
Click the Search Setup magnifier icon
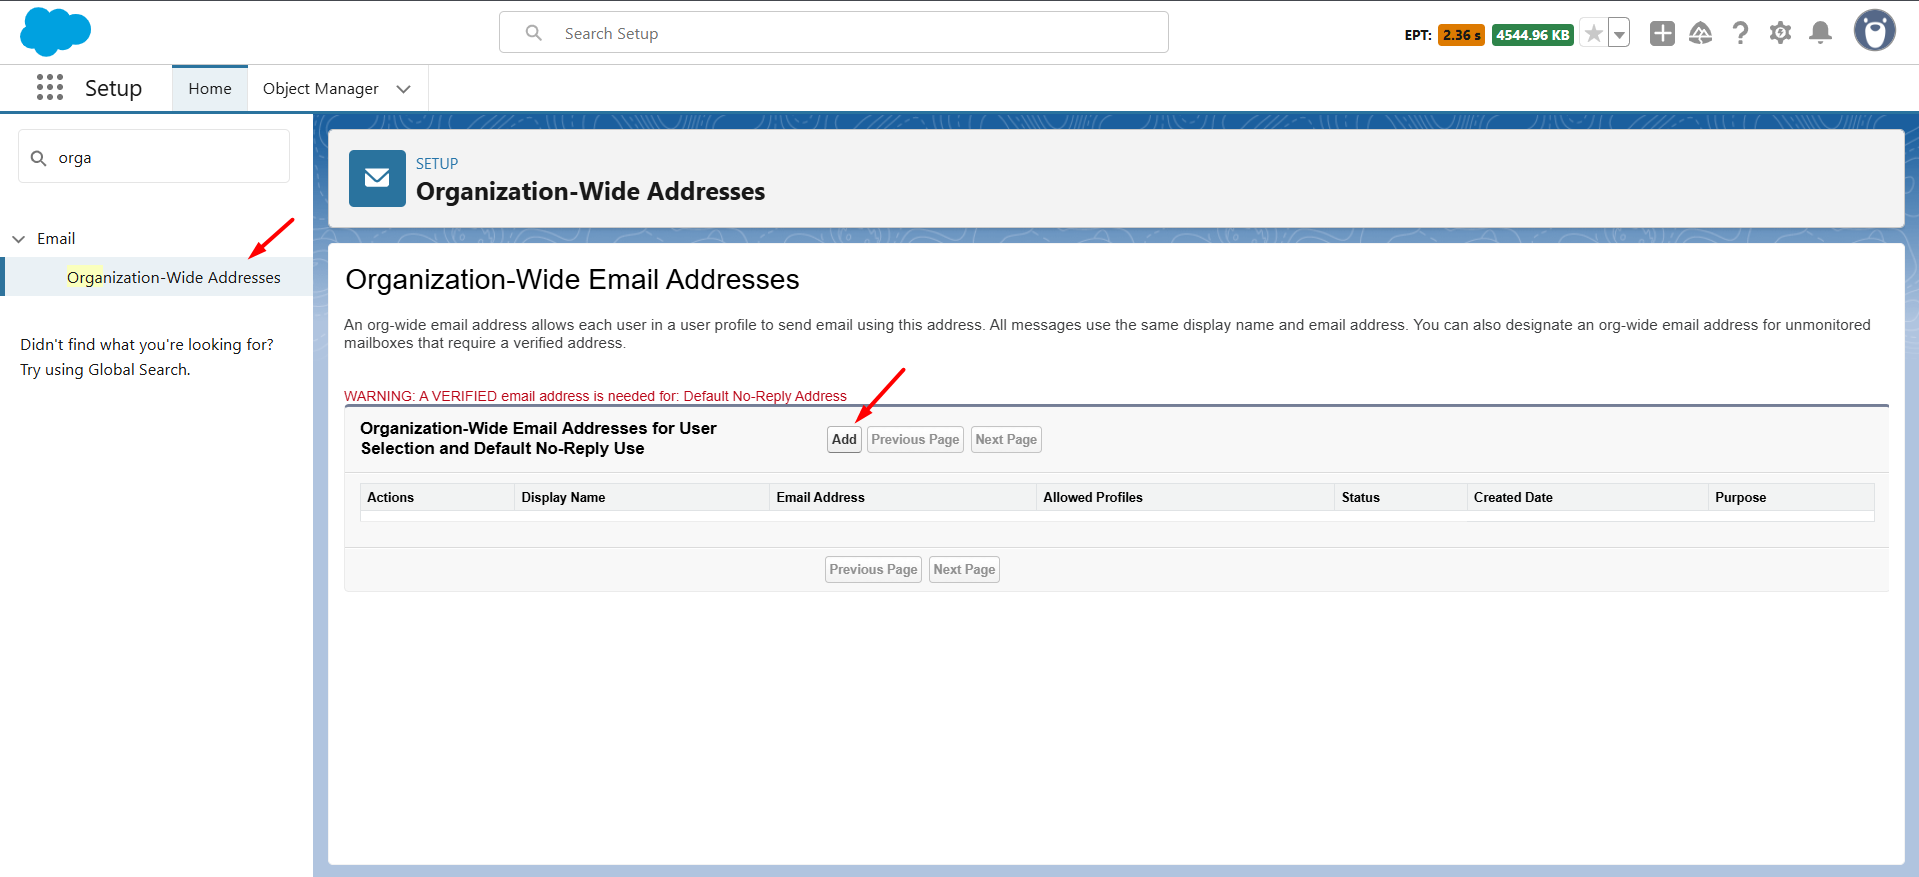click(x=534, y=33)
